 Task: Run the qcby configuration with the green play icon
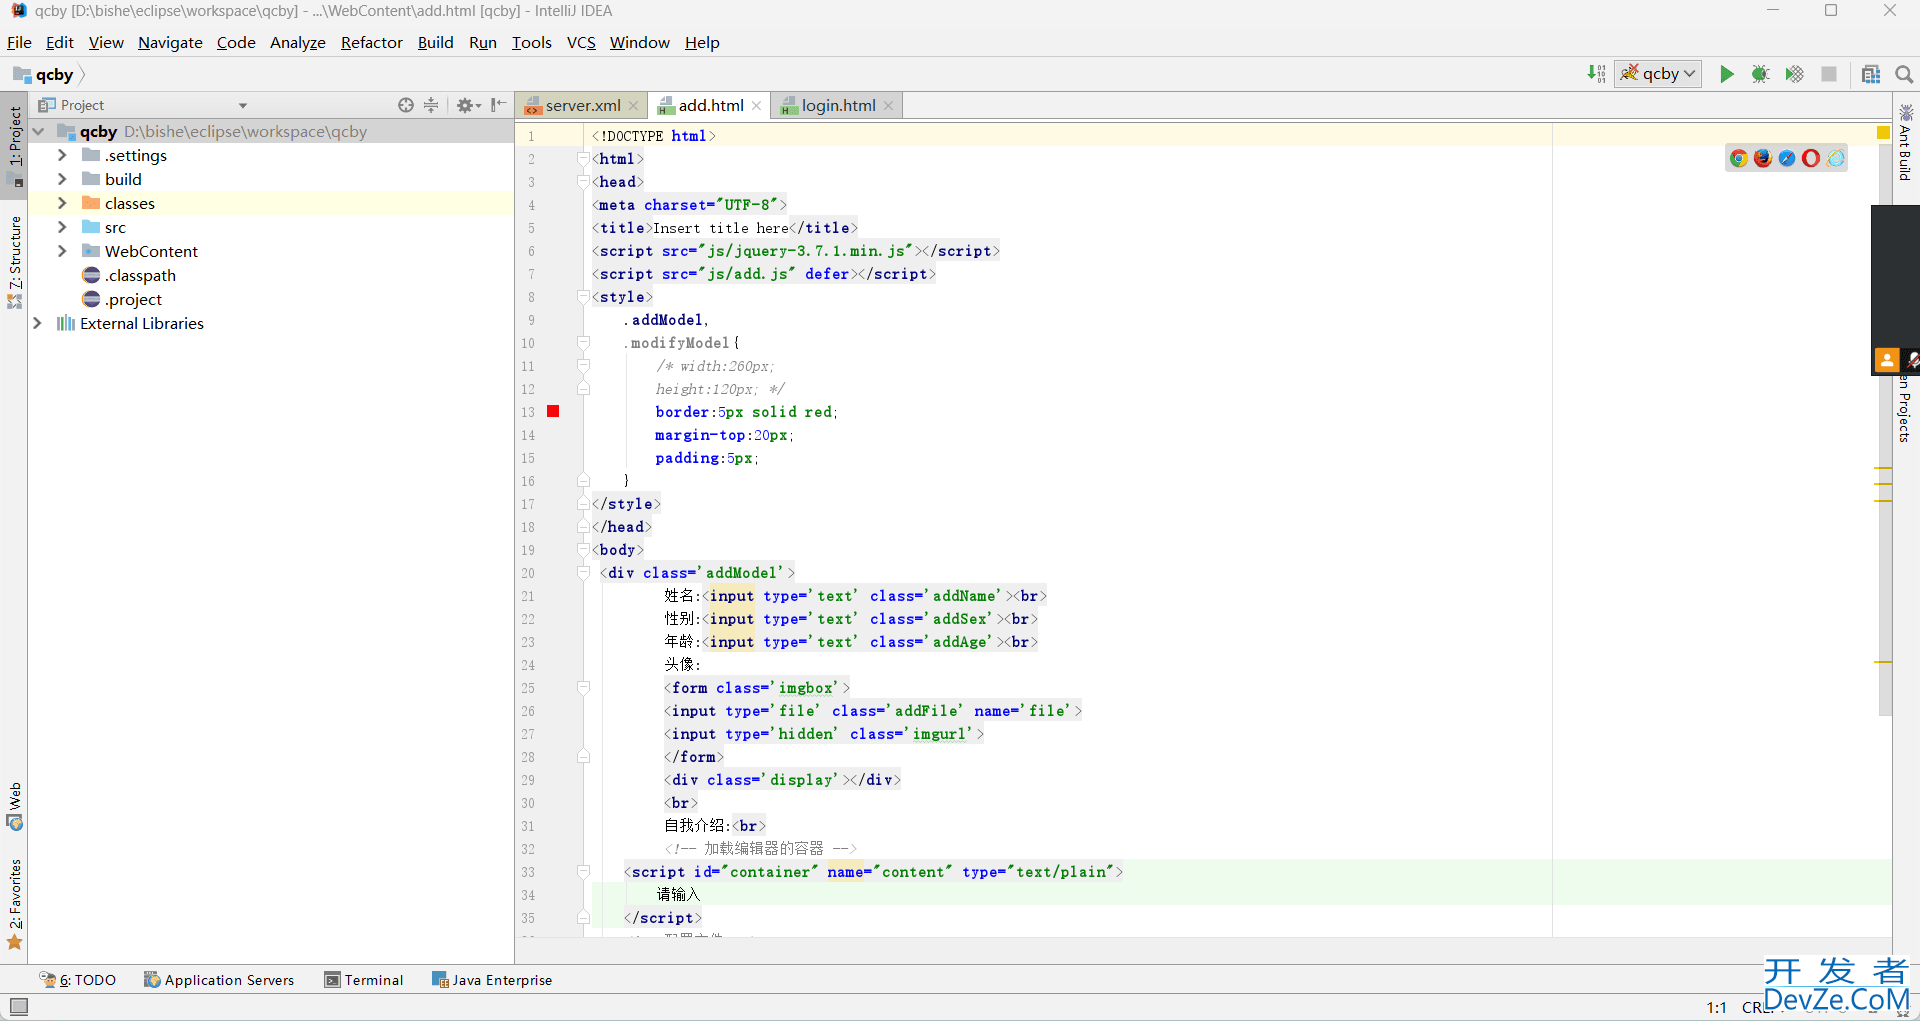1726,74
